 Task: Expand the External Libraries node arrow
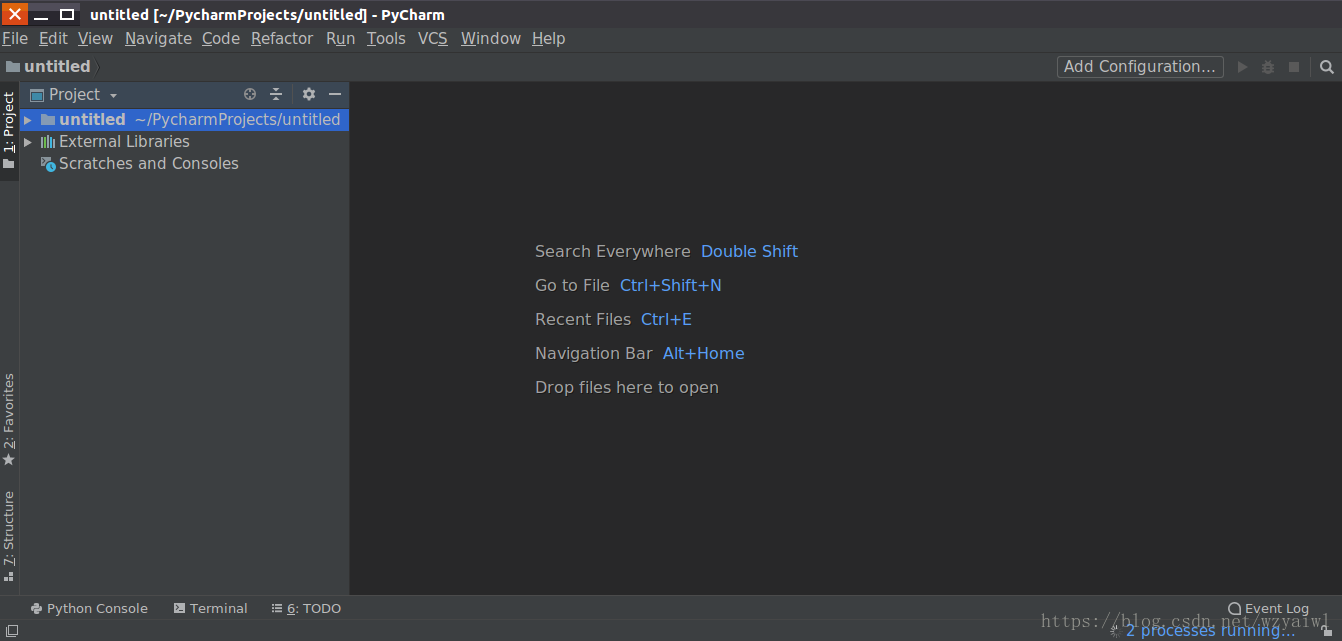point(28,142)
